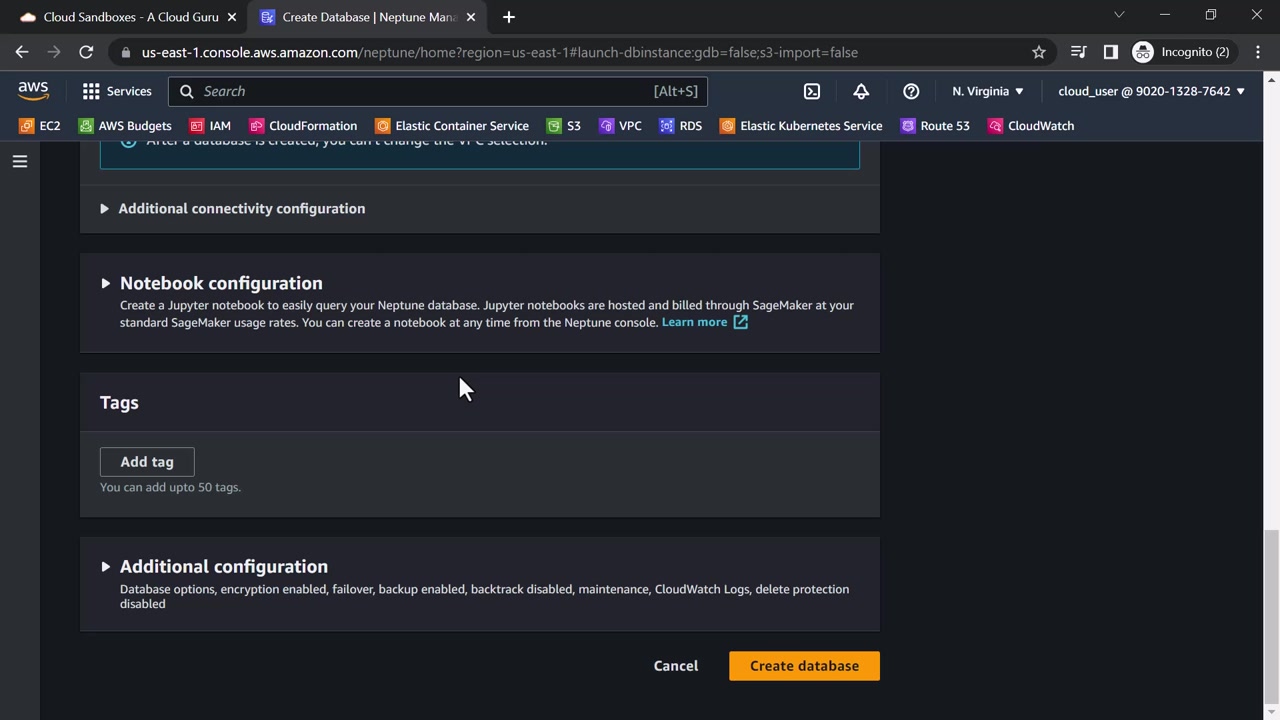Reload the page

pyautogui.click(x=86, y=52)
